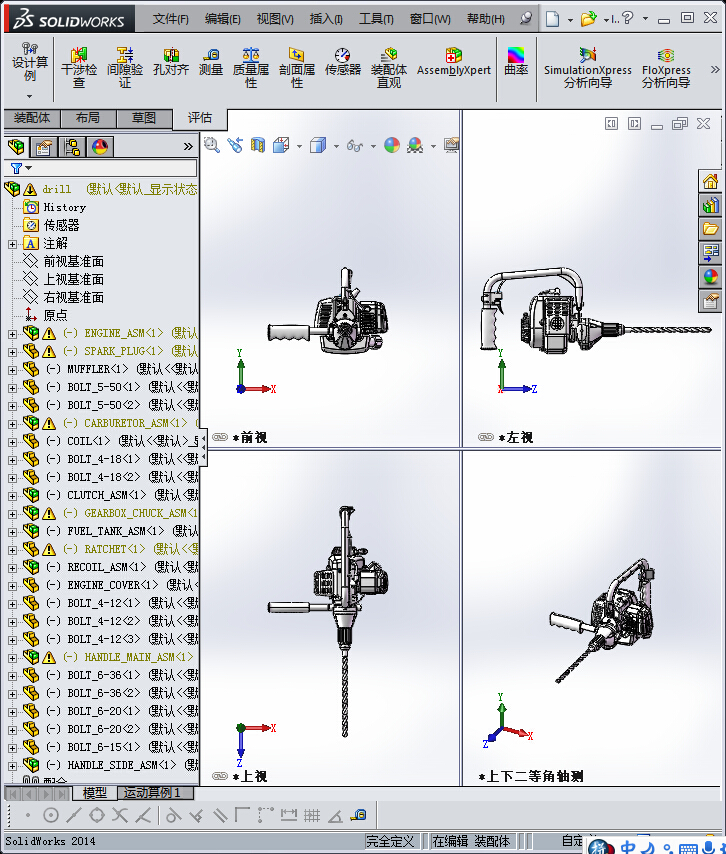
Task: Open the 编辑(E) menu
Action: click(x=222, y=19)
